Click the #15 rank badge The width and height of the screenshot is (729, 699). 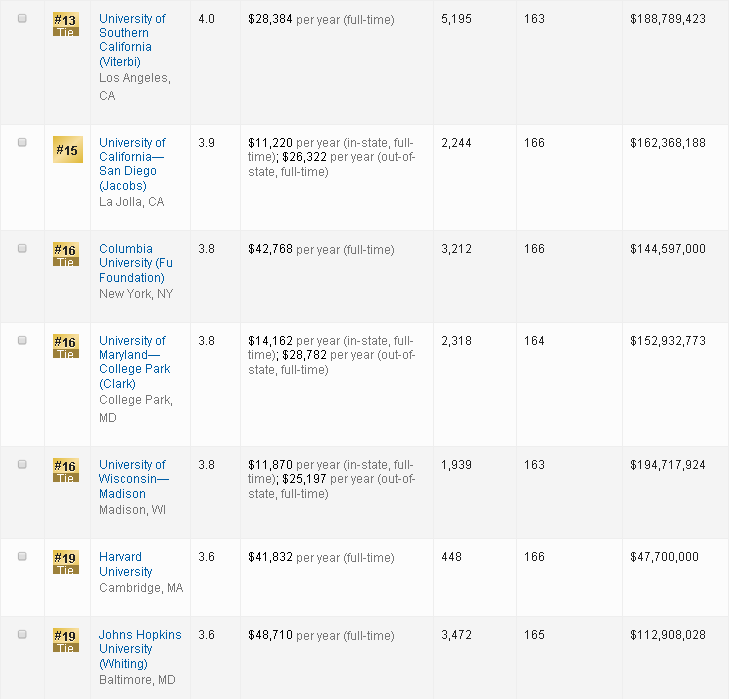pyautogui.click(x=67, y=150)
